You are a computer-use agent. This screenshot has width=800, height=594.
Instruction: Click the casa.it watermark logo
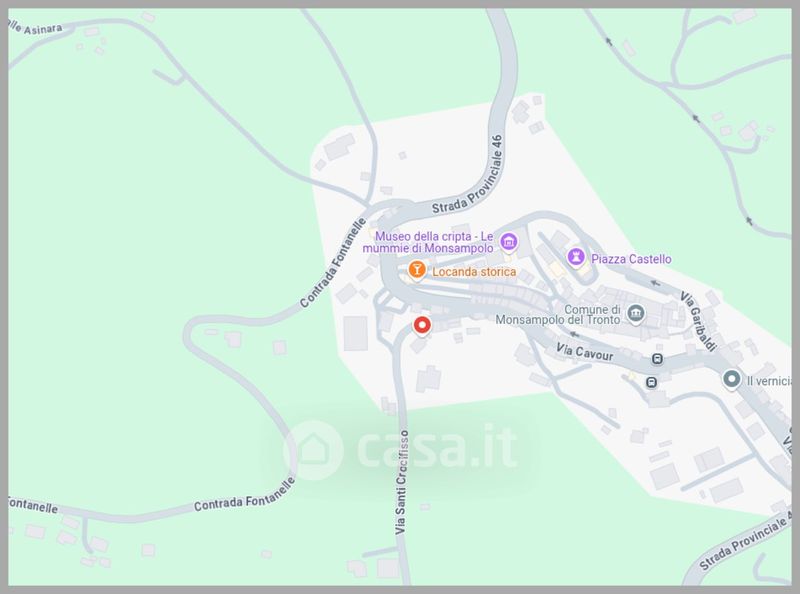tap(401, 450)
